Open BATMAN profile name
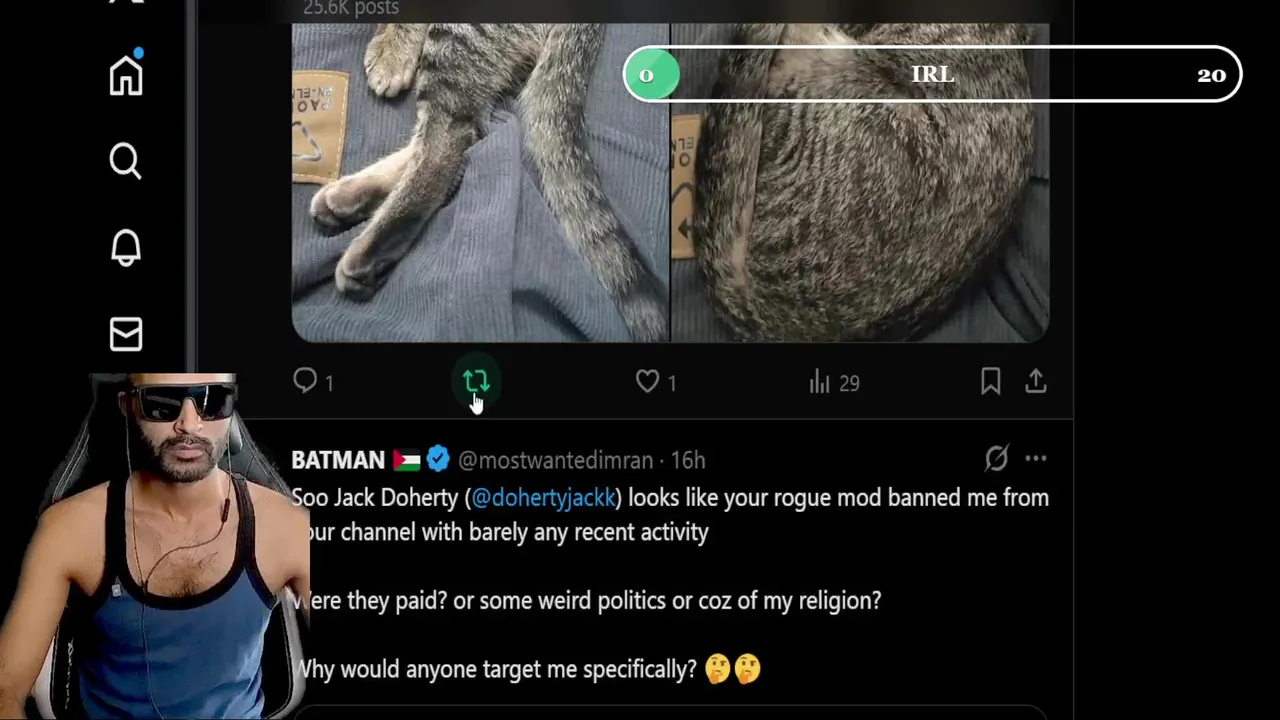Screen dimensions: 1280x720 click(x=338, y=460)
